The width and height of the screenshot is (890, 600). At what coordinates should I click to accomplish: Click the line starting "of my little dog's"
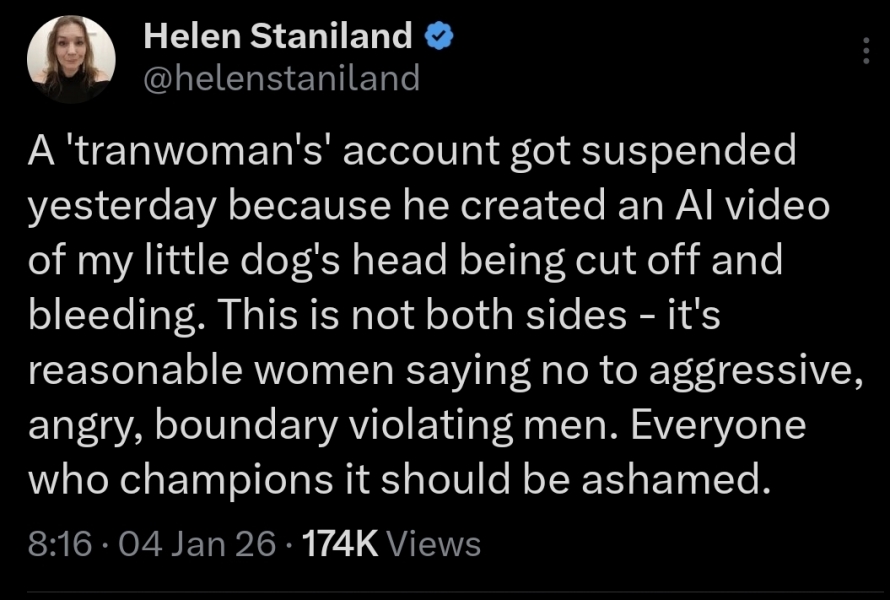click(404, 260)
